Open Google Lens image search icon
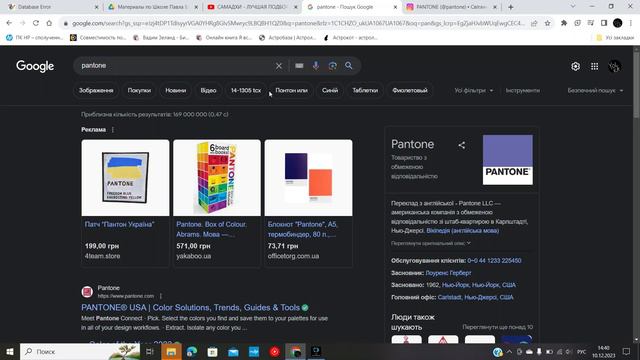This screenshot has height=360, width=640. tap(333, 66)
